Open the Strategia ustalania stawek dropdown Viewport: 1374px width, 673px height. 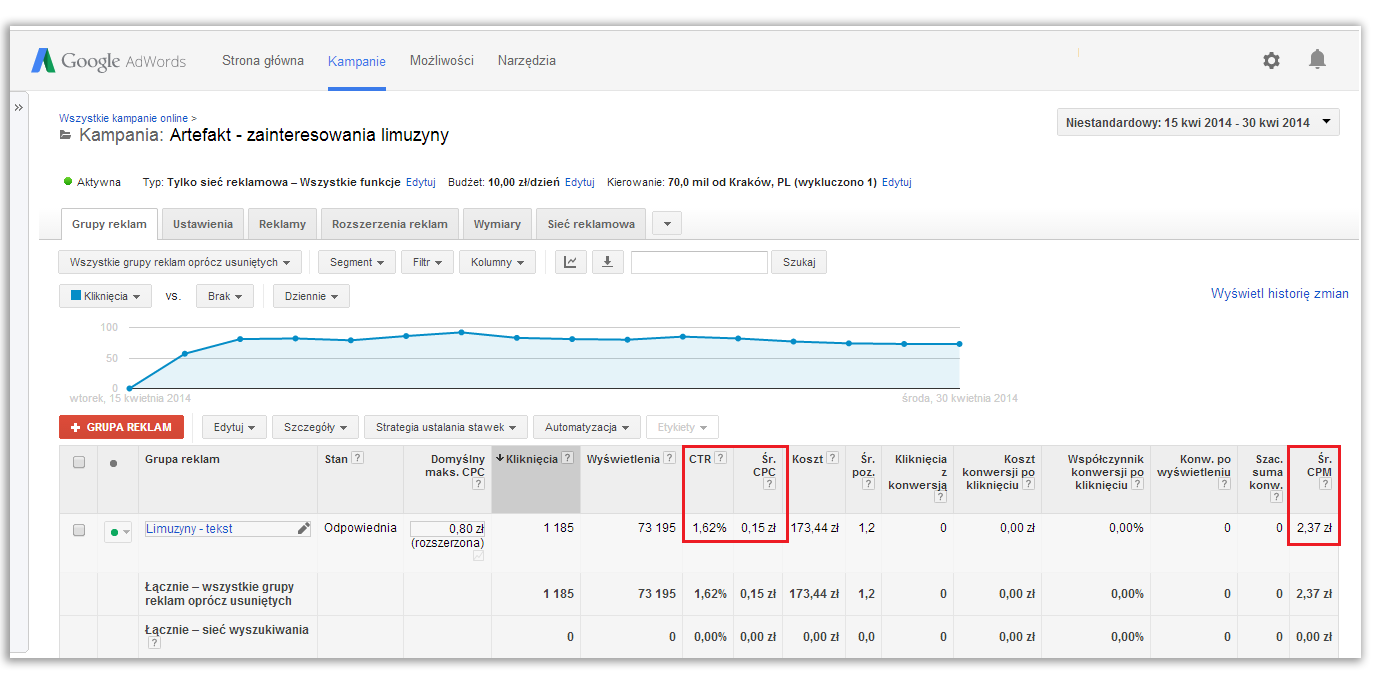click(446, 427)
